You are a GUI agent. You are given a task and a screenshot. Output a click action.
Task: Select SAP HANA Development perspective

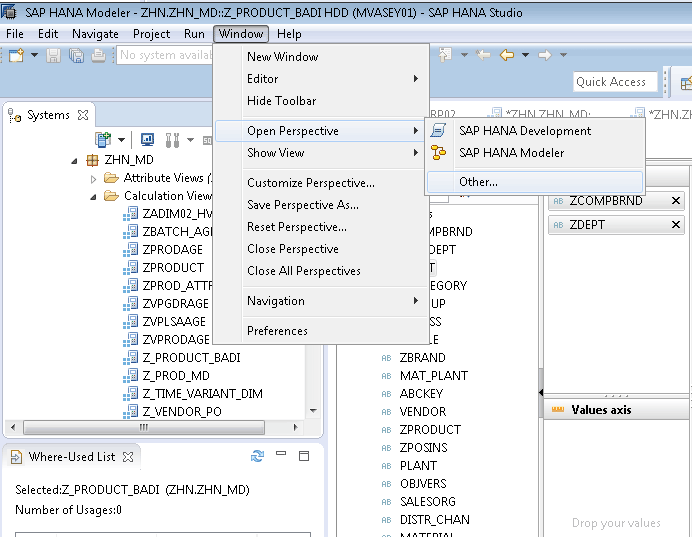(x=524, y=131)
